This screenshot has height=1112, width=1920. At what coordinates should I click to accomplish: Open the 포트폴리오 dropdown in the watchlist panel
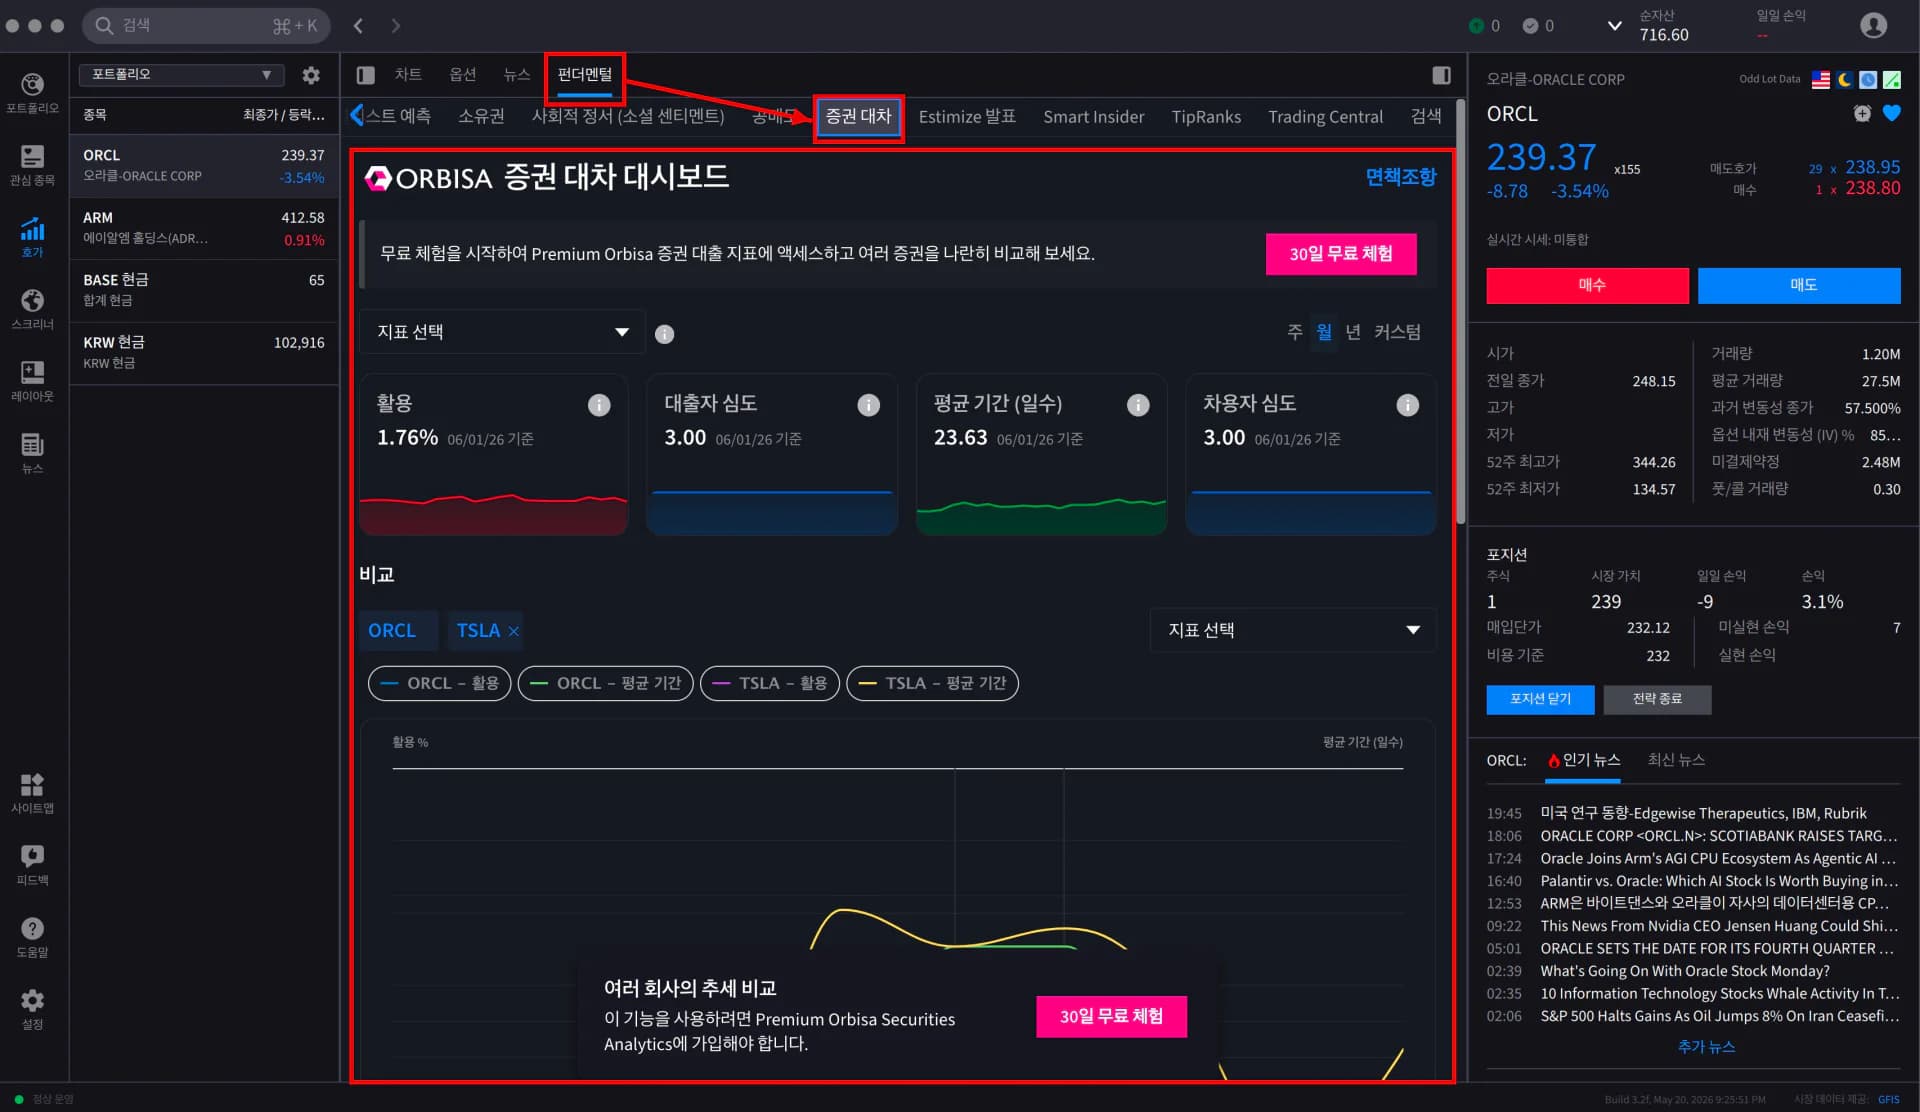(x=182, y=75)
